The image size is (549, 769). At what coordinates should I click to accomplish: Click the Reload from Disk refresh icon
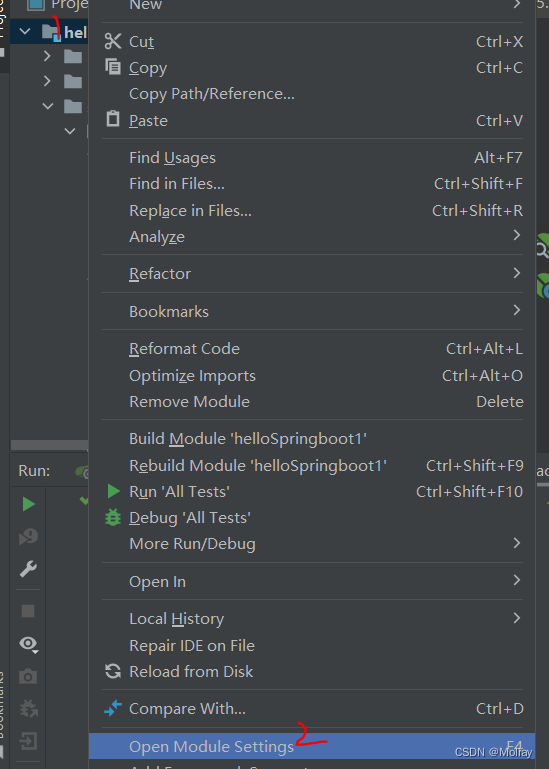(x=113, y=671)
